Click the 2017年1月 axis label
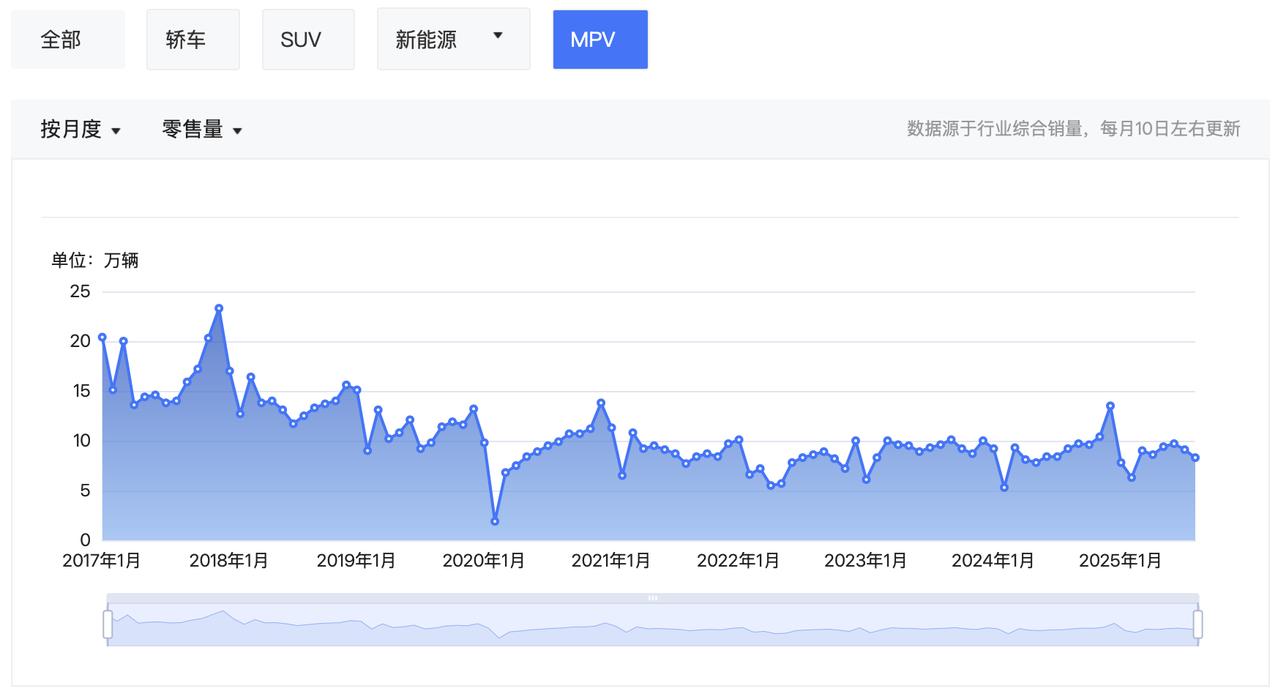This screenshot has height=694, width=1278. pos(102,561)
